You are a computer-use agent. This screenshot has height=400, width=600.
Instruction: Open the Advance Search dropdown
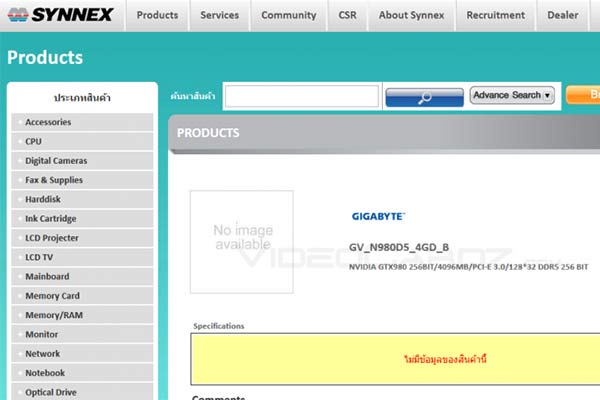[x=512, y=95]
